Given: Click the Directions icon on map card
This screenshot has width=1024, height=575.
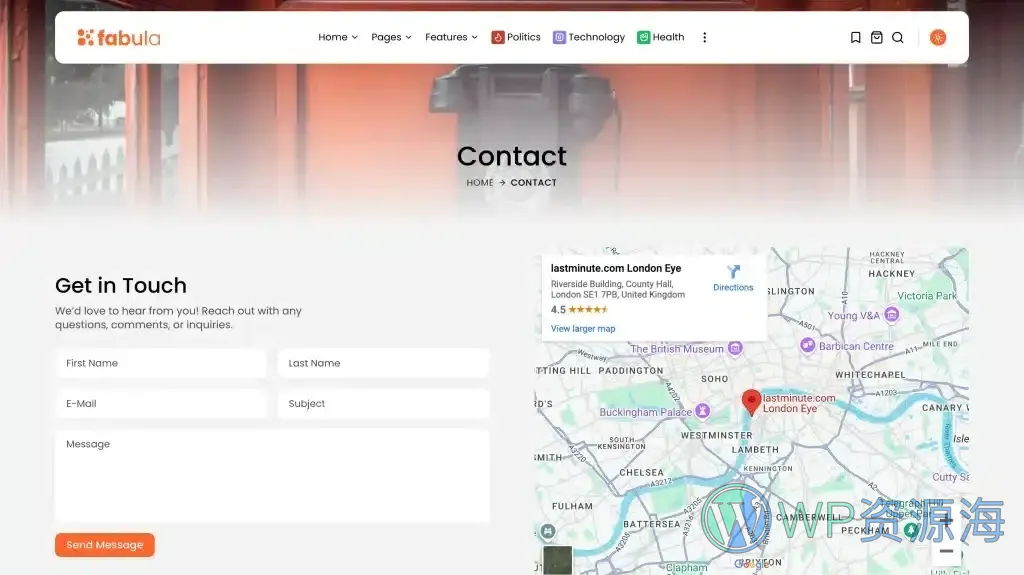Looking at the screenshot, I should coord(733,272).
